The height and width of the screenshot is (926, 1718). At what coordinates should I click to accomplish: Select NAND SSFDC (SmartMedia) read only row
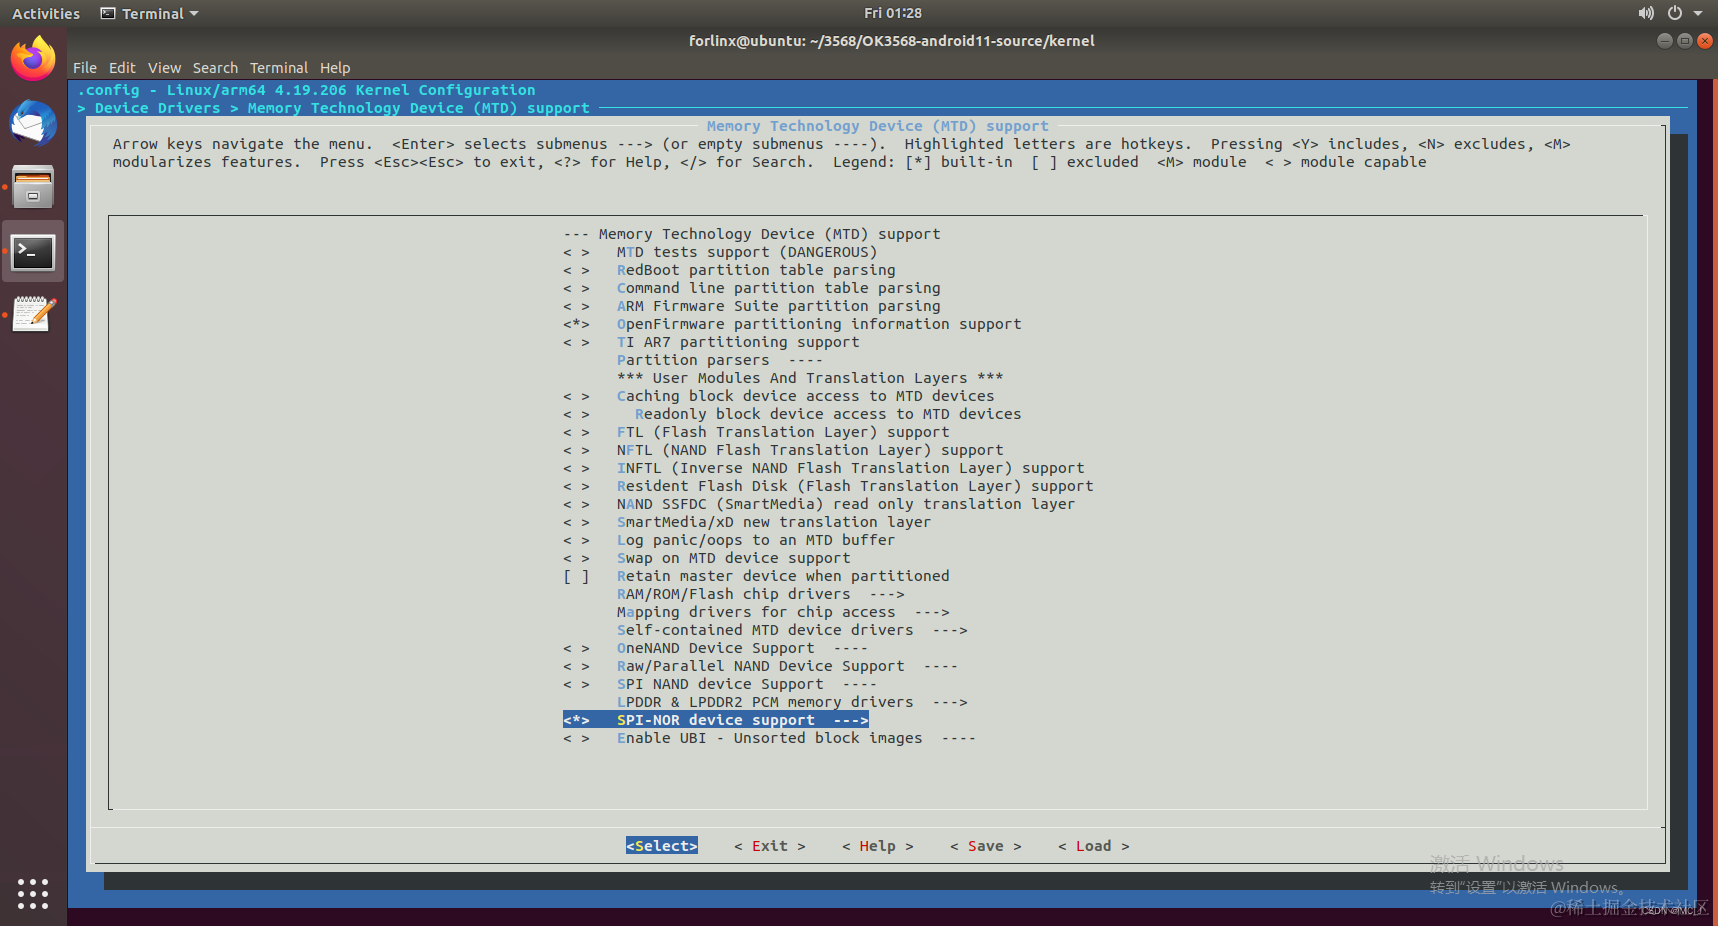coord(819,504)
